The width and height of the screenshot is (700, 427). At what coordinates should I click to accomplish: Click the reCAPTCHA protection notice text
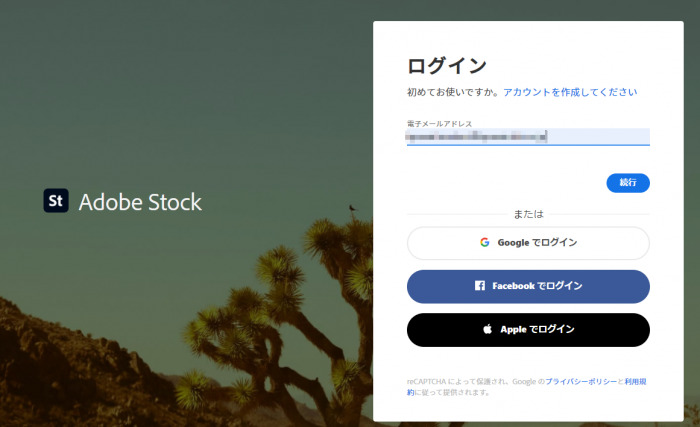click(x=475, y=381)
